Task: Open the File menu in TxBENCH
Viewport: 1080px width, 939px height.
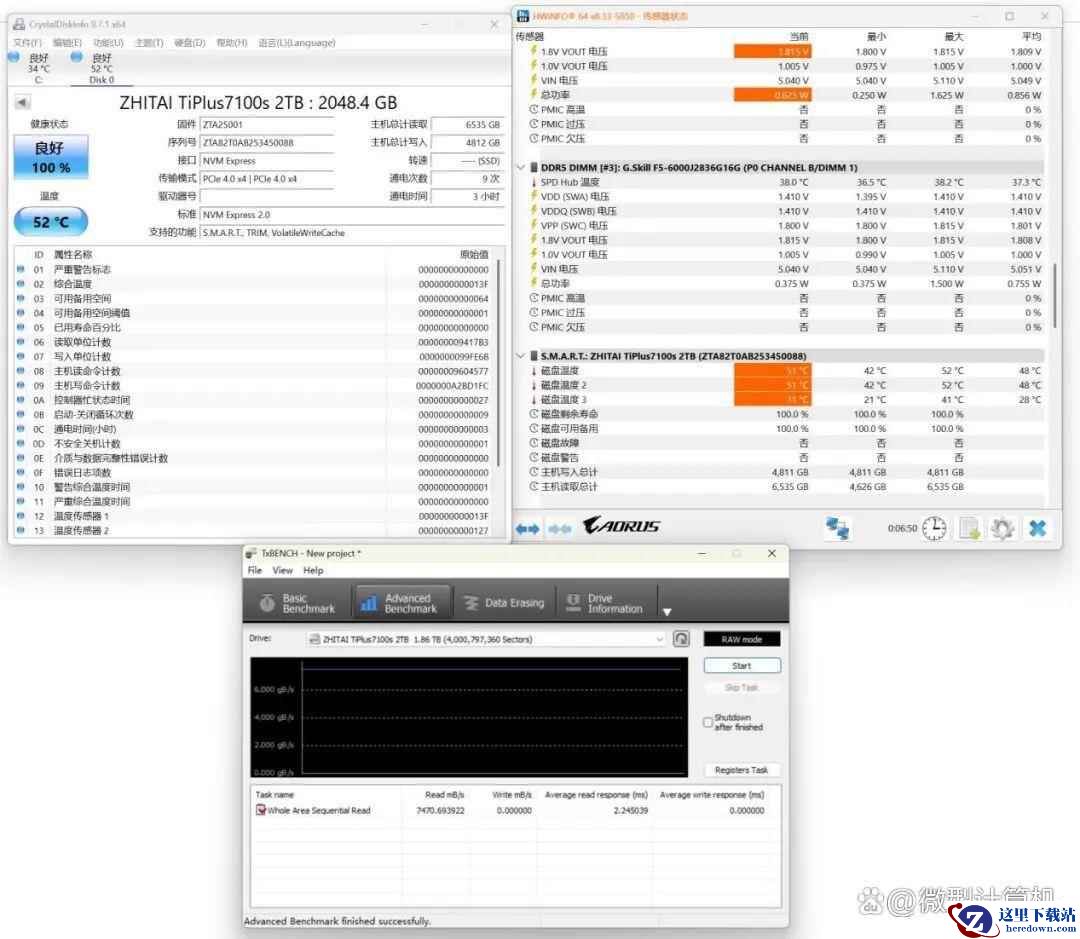Action: point(254,570)
